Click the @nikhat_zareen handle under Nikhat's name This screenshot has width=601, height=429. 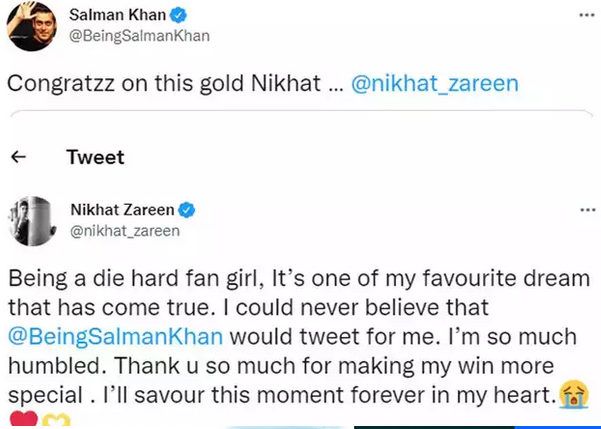tap(124, 231)
